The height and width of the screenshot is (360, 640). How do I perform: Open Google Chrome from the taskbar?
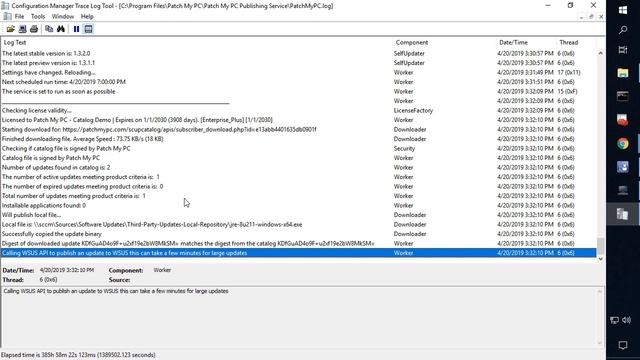(623, 144)
